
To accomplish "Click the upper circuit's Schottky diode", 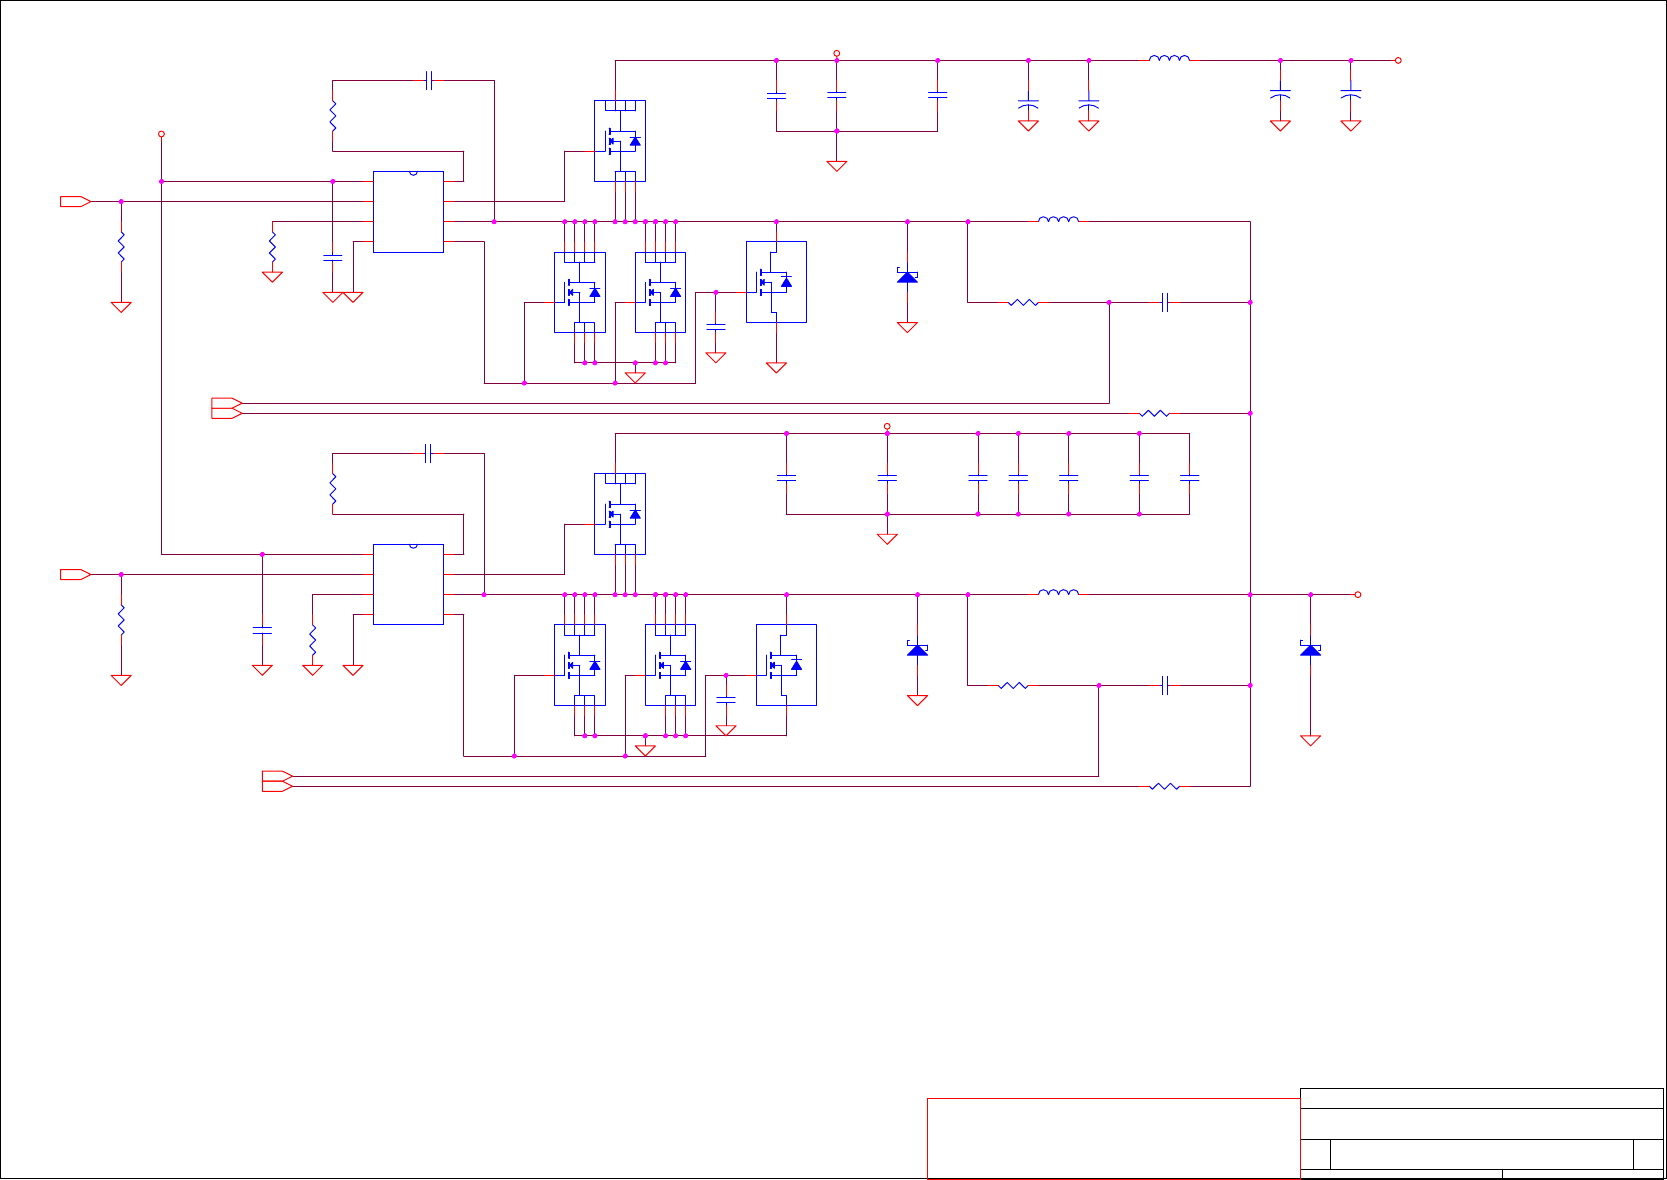I will (907, 276).
